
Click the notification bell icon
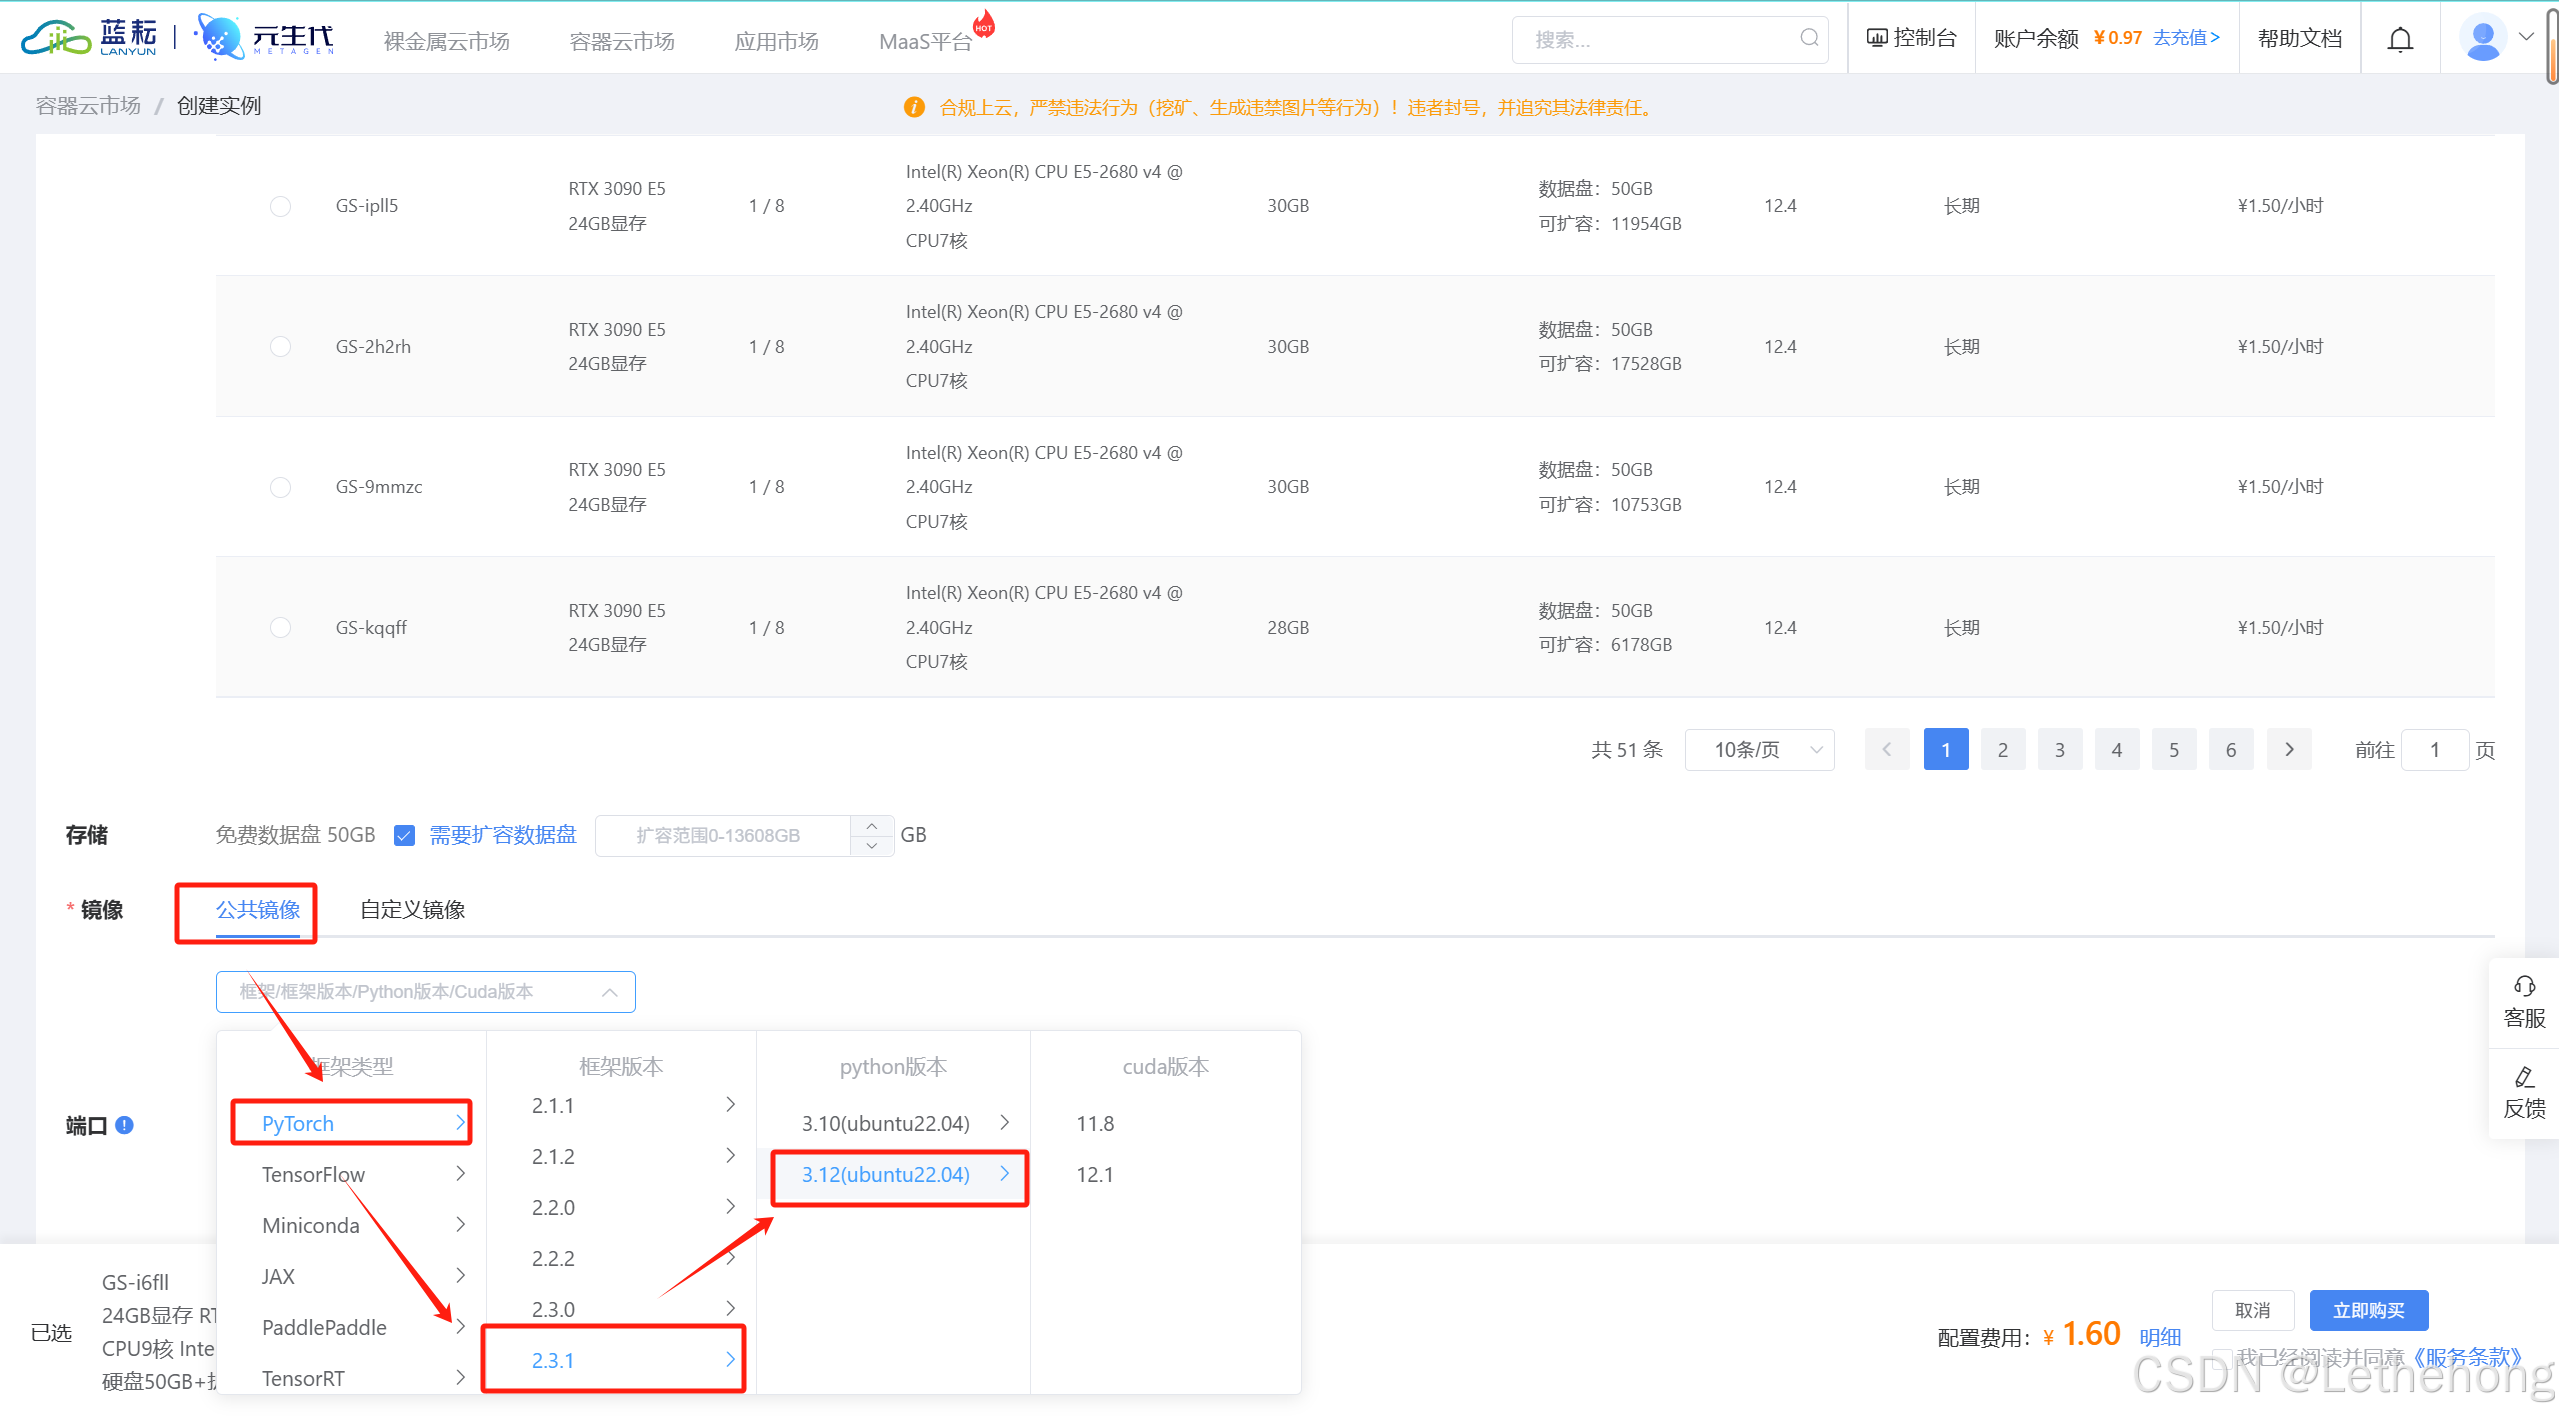coord(2400,39)
